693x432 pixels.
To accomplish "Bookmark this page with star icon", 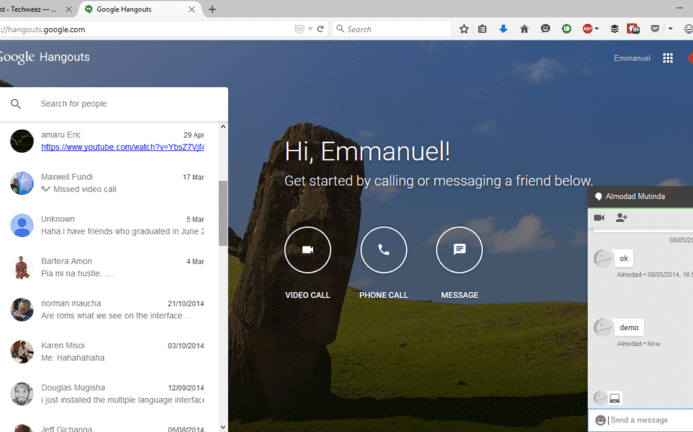I will [464, 29].
